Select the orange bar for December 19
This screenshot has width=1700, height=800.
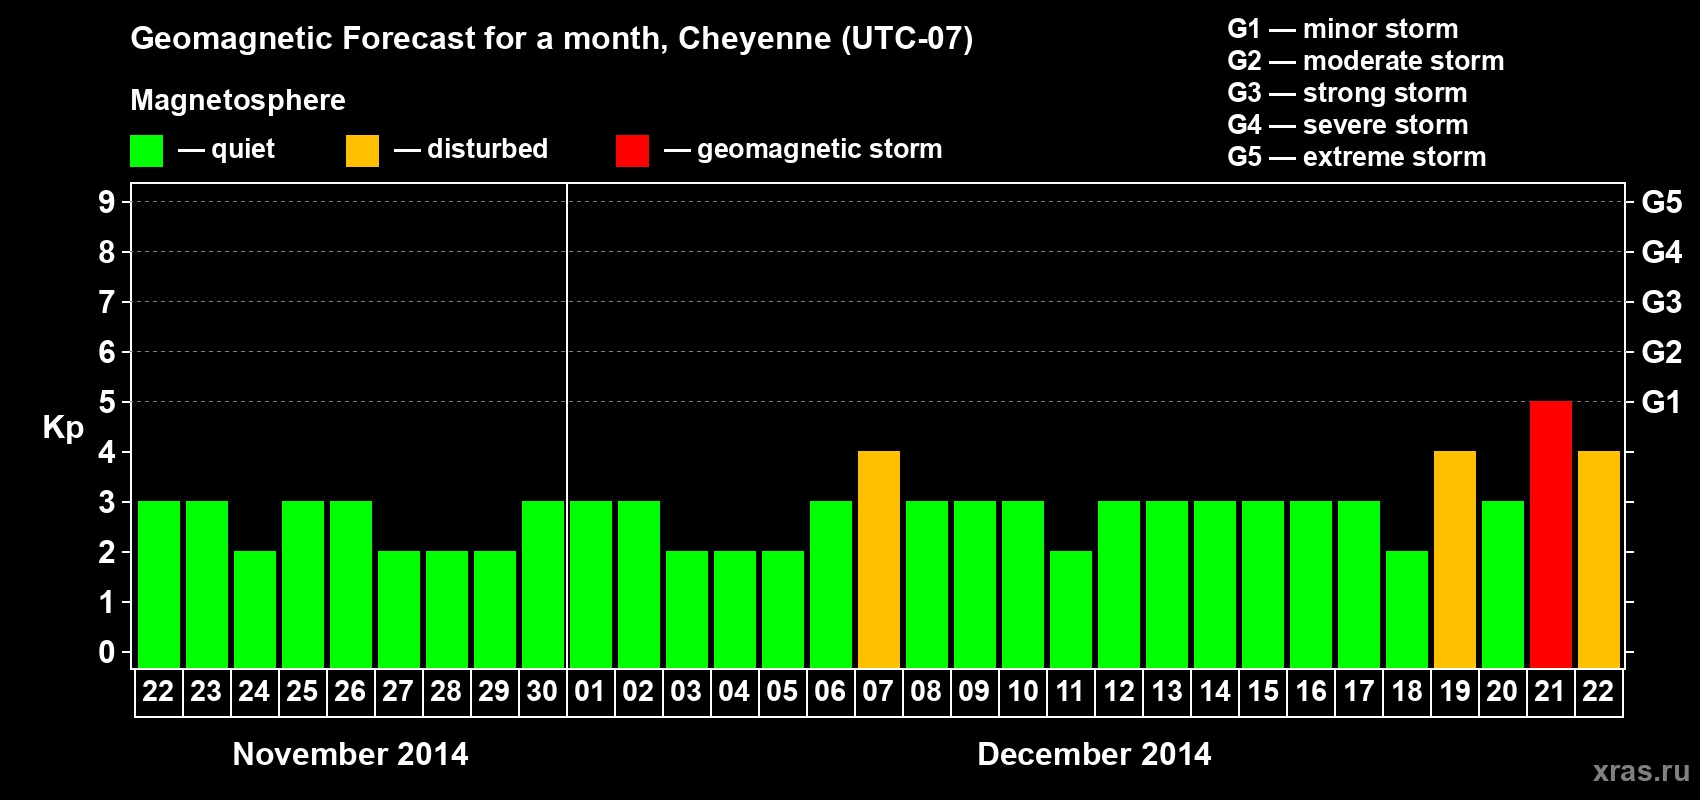click(1454, 559)
